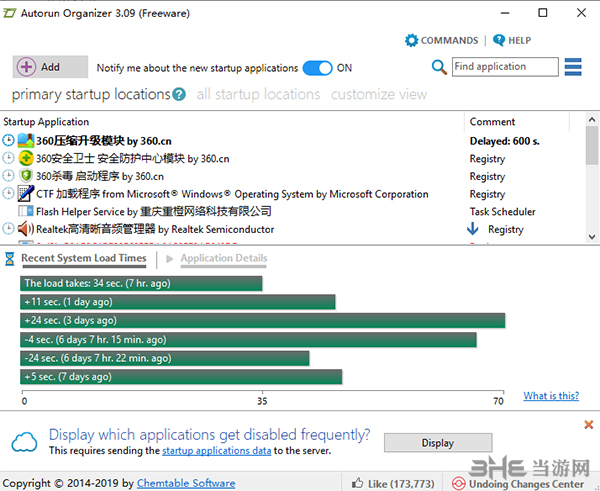The height and width of the screenshot is (491, 600).
Task: Click the 360杀毒 shield icon
Action: pyautogui.click(x=26, y=176)
